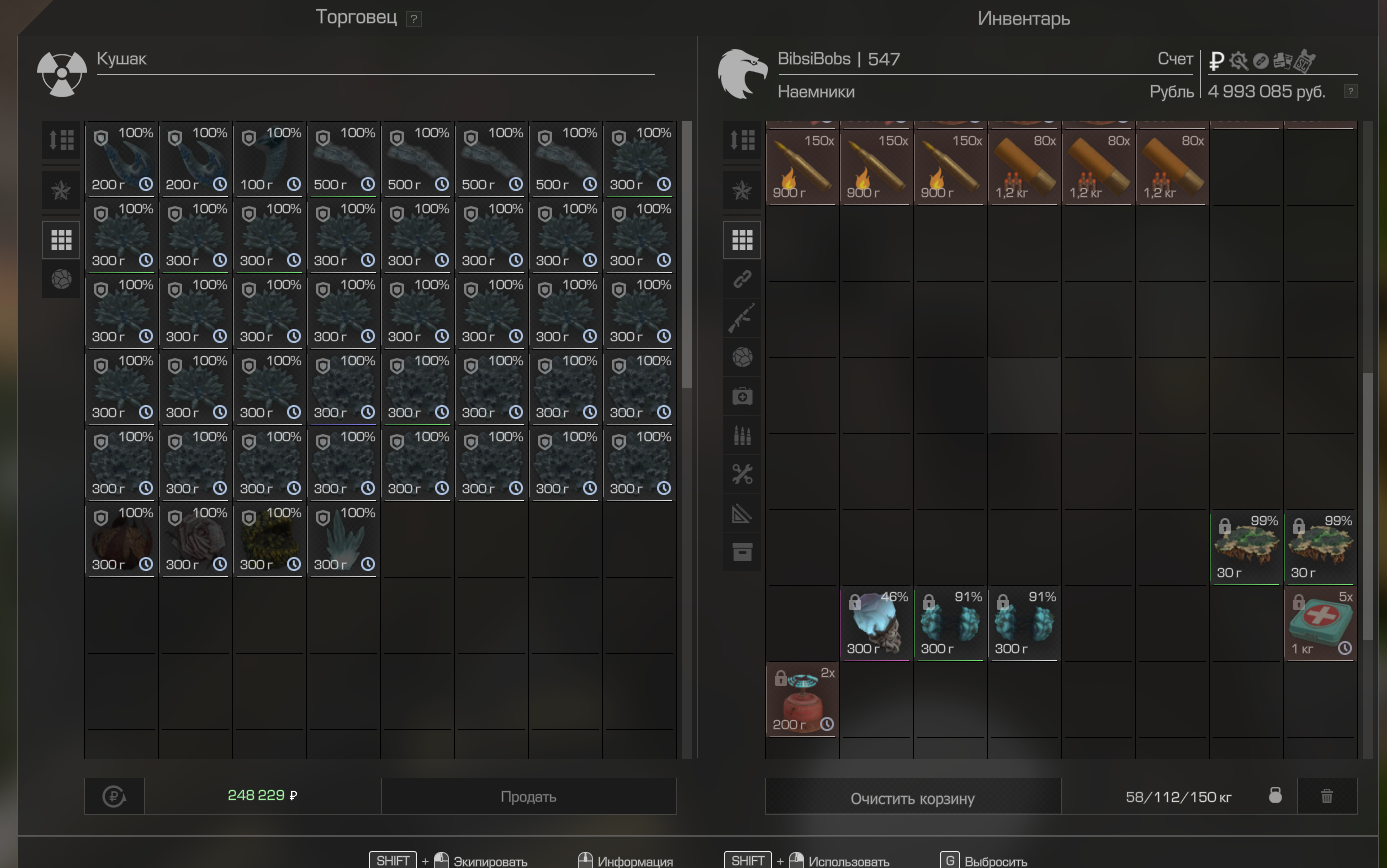Click the eagle faction avatar

(742, 75)
